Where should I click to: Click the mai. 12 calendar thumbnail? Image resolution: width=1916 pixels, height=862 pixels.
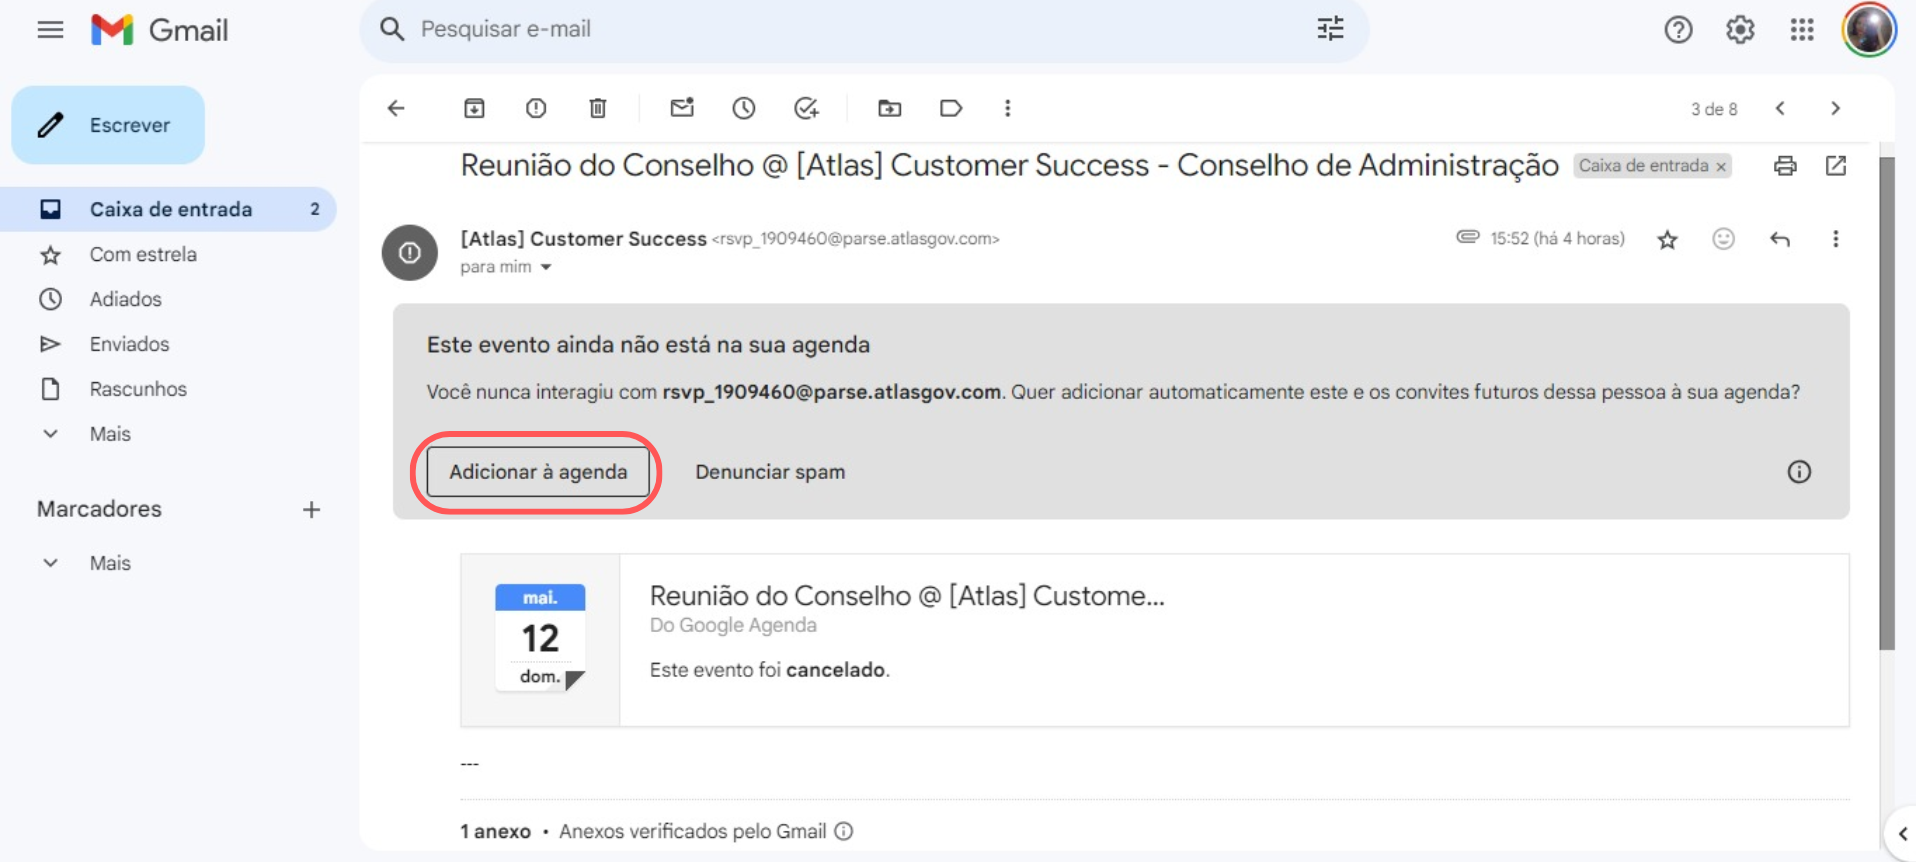[540, 638]
